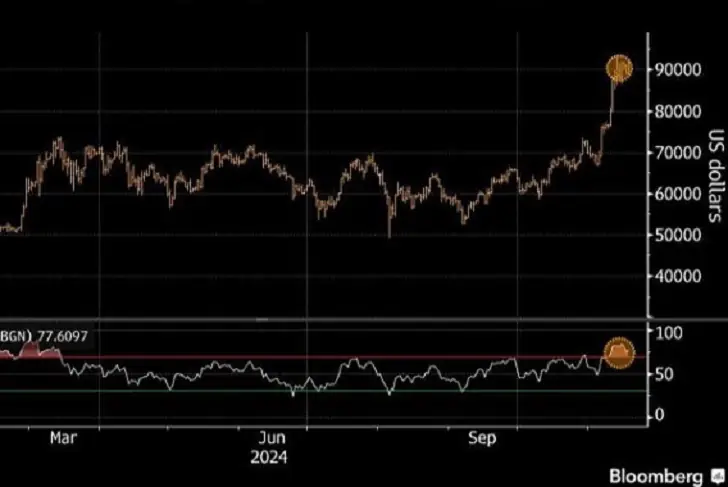The height and width of the screenshot is (487, 728).
Task: Click the 60000 price axis label
Action: 678,194
